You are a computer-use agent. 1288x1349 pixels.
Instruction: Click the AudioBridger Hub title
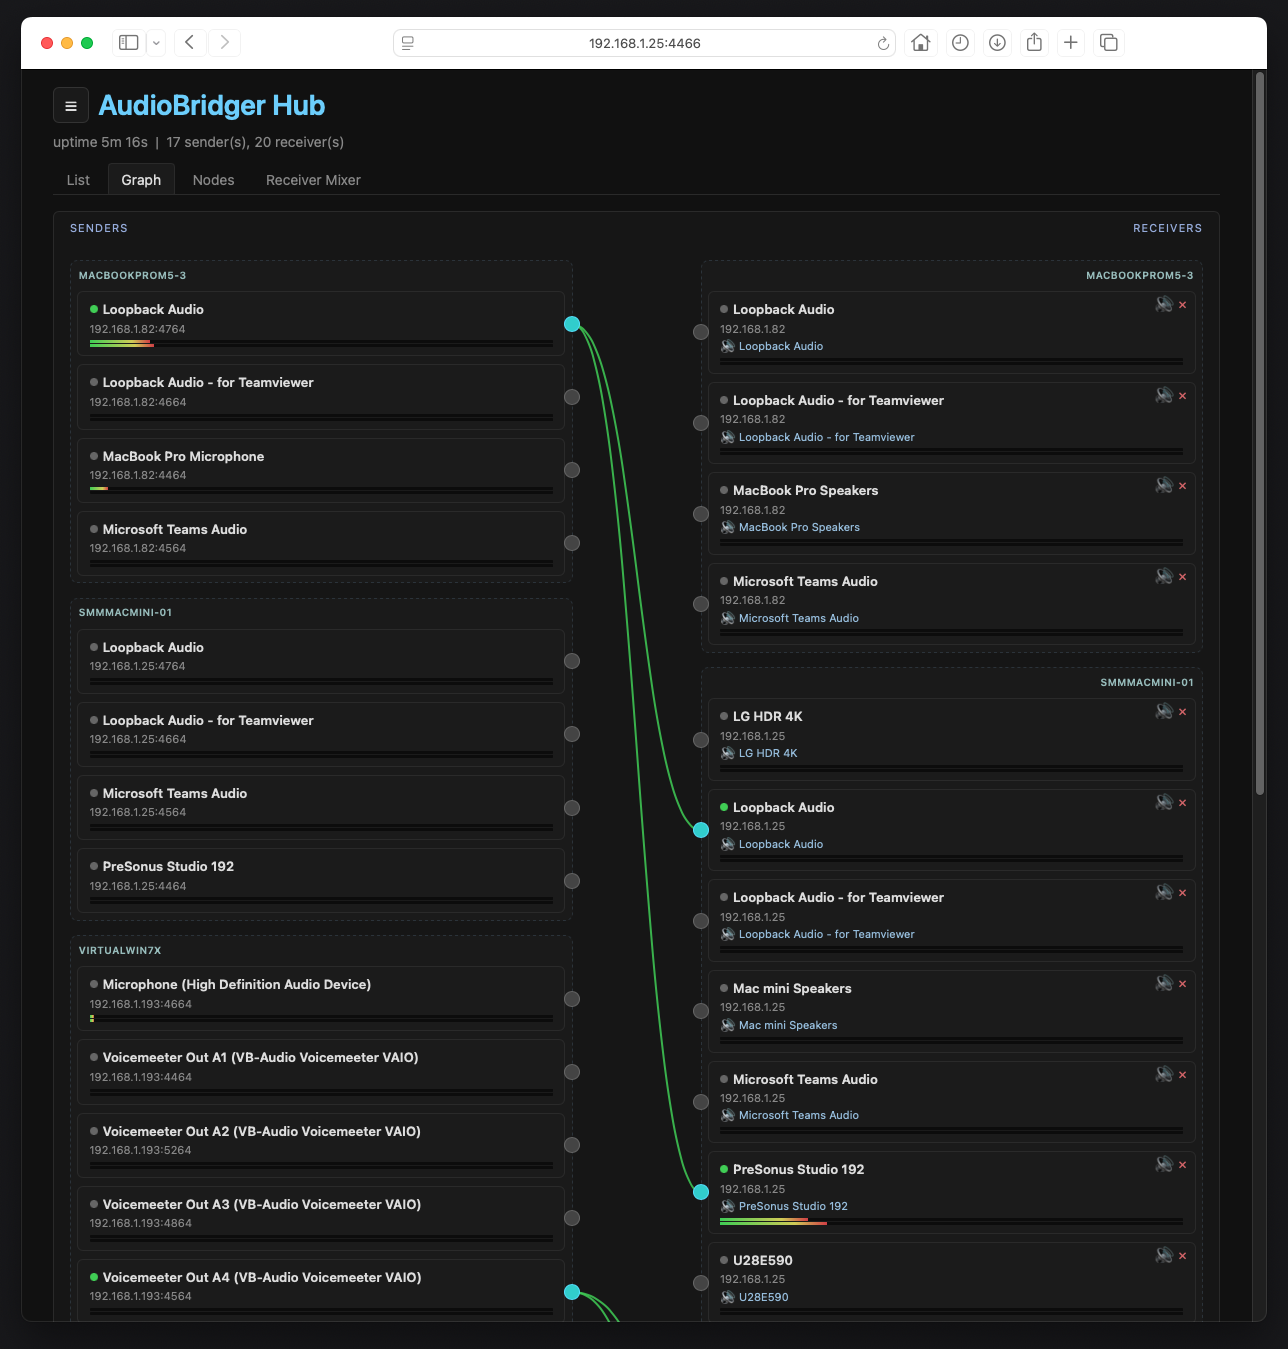click(x=212, y=105)
